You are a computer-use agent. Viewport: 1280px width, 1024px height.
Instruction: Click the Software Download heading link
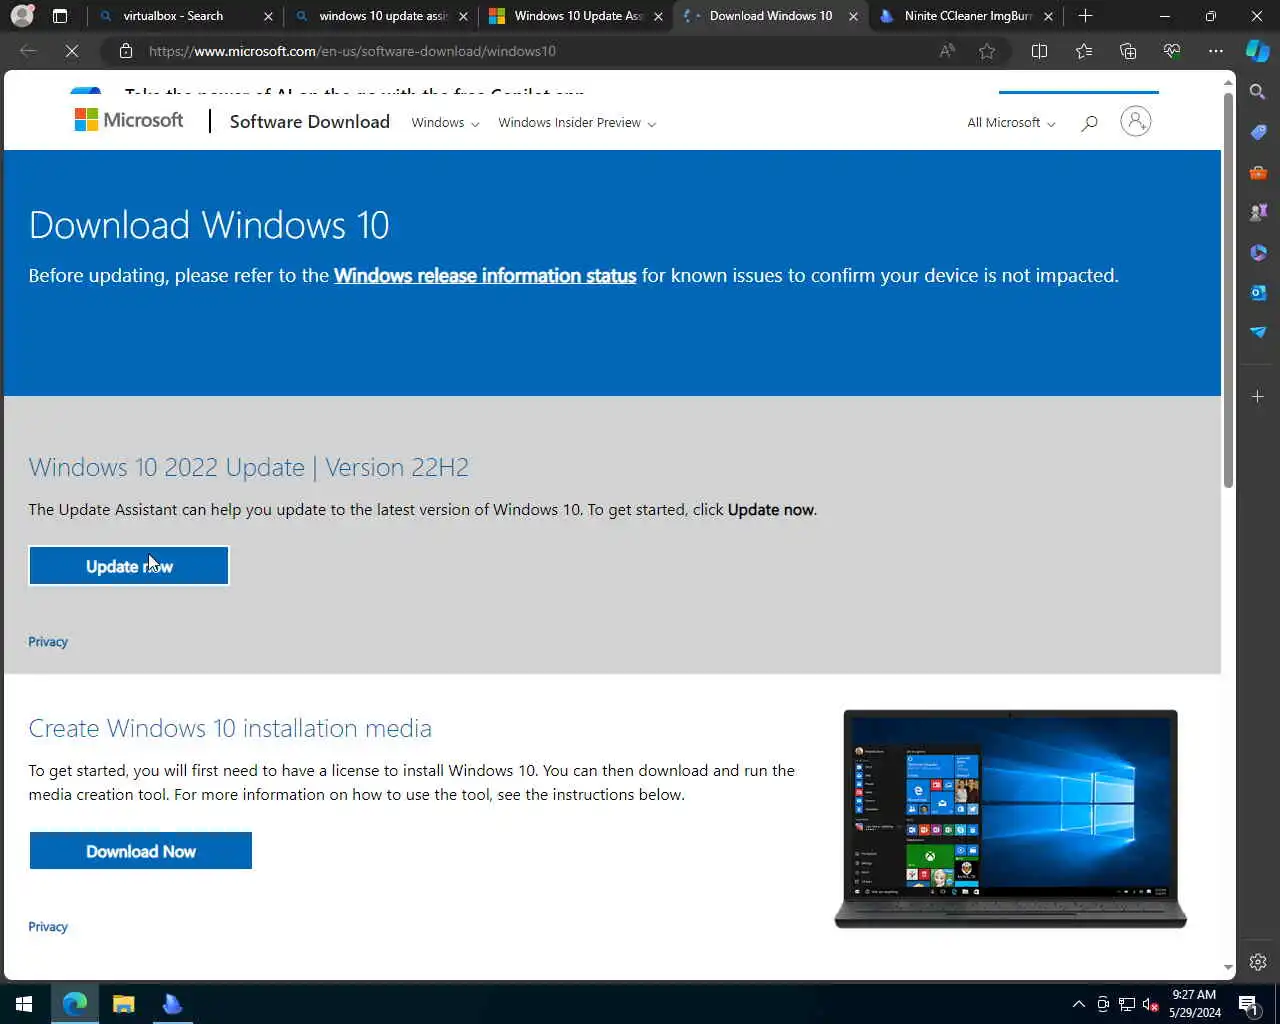click(310, 122)
